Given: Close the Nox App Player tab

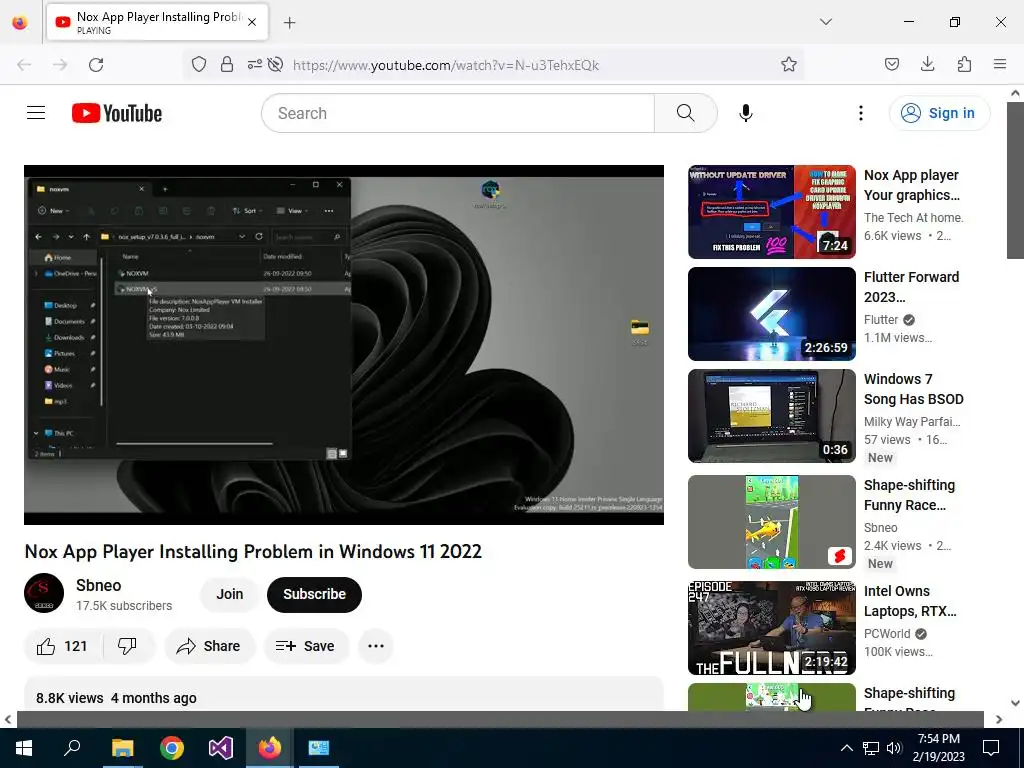Looking at the screenshot, I should [x=252, y=22].
